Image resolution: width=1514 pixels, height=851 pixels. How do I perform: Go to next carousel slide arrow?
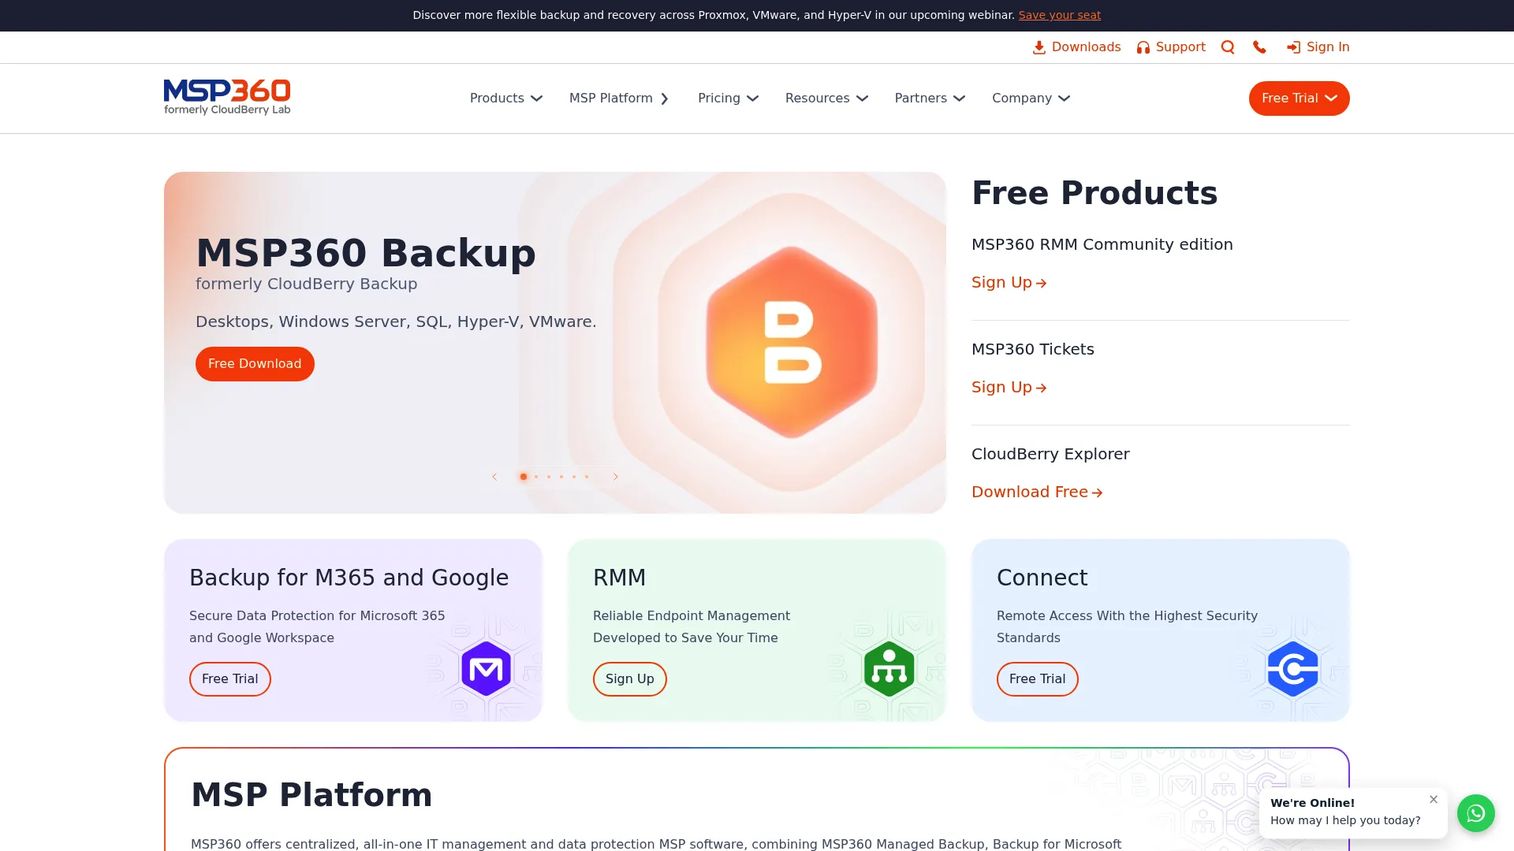[x=616, y=477]
